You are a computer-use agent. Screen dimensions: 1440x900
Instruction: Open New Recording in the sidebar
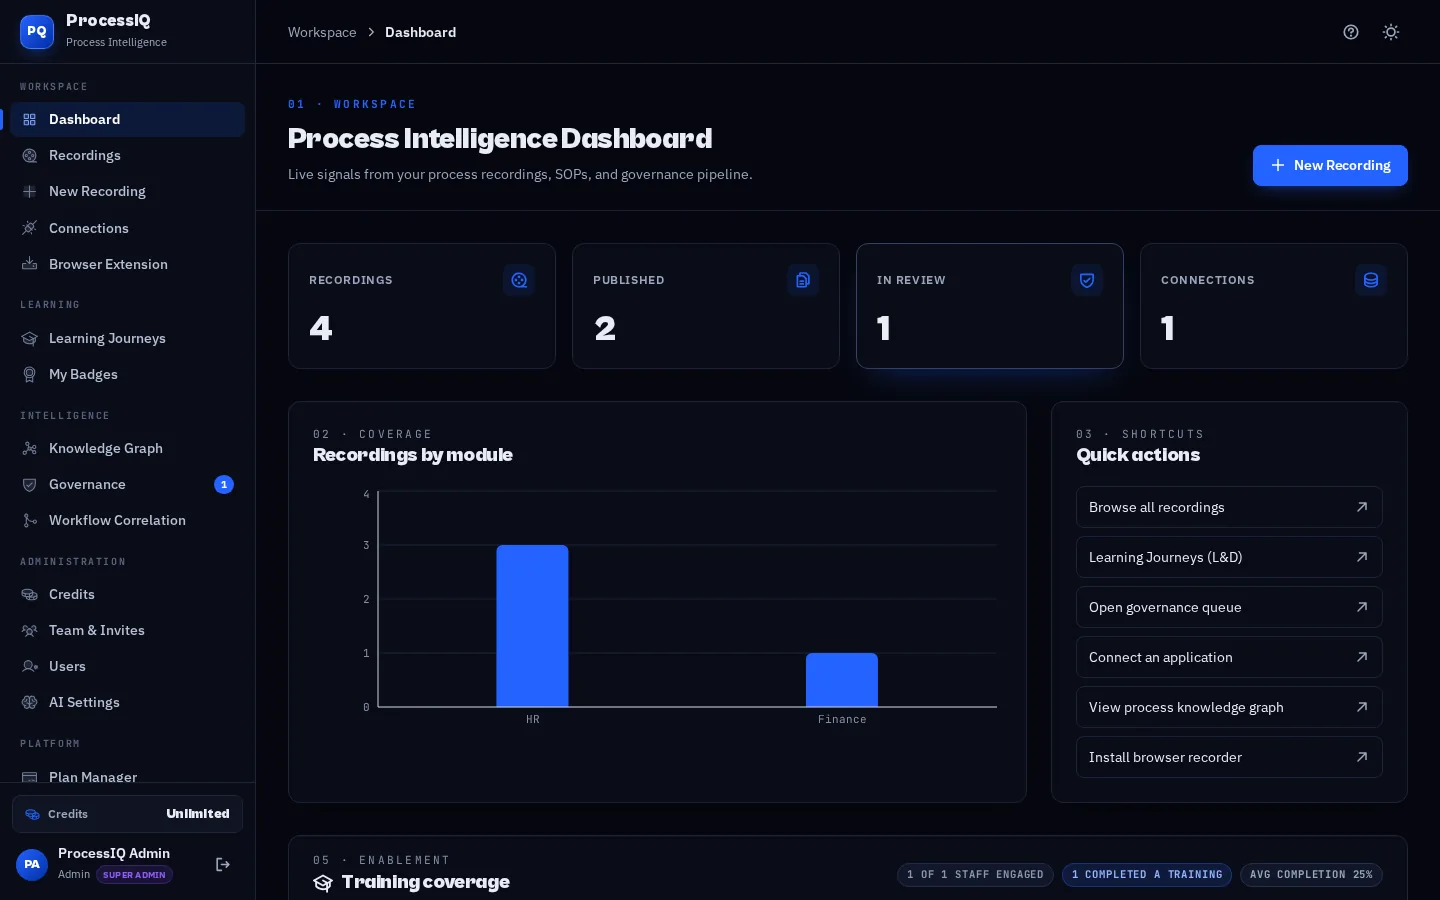127,191
